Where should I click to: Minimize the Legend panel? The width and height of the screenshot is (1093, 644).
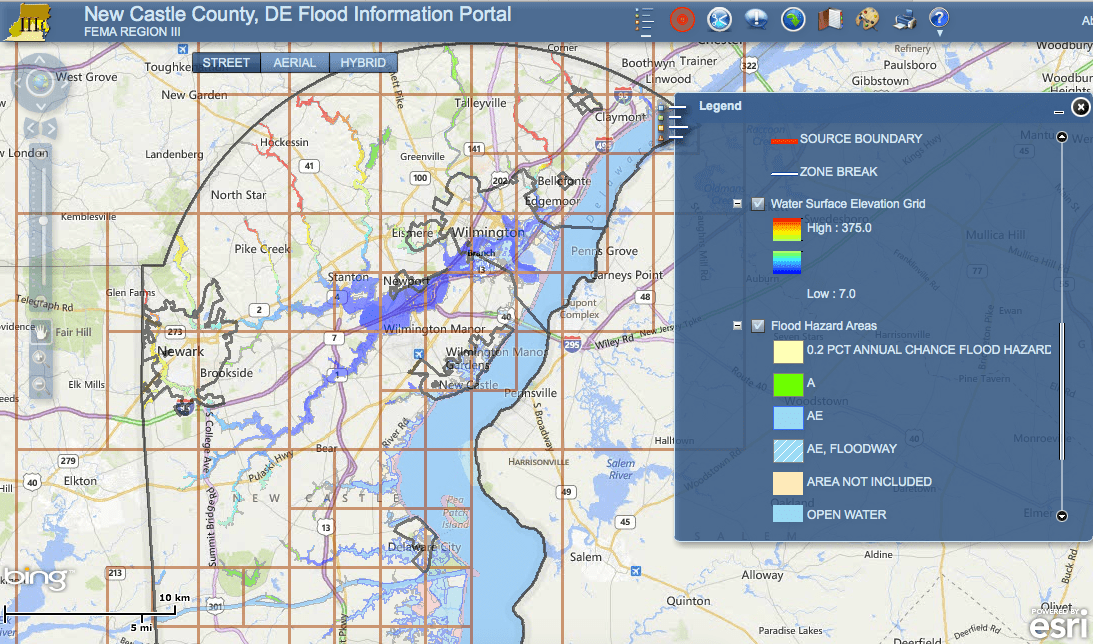pos(1059,111)
